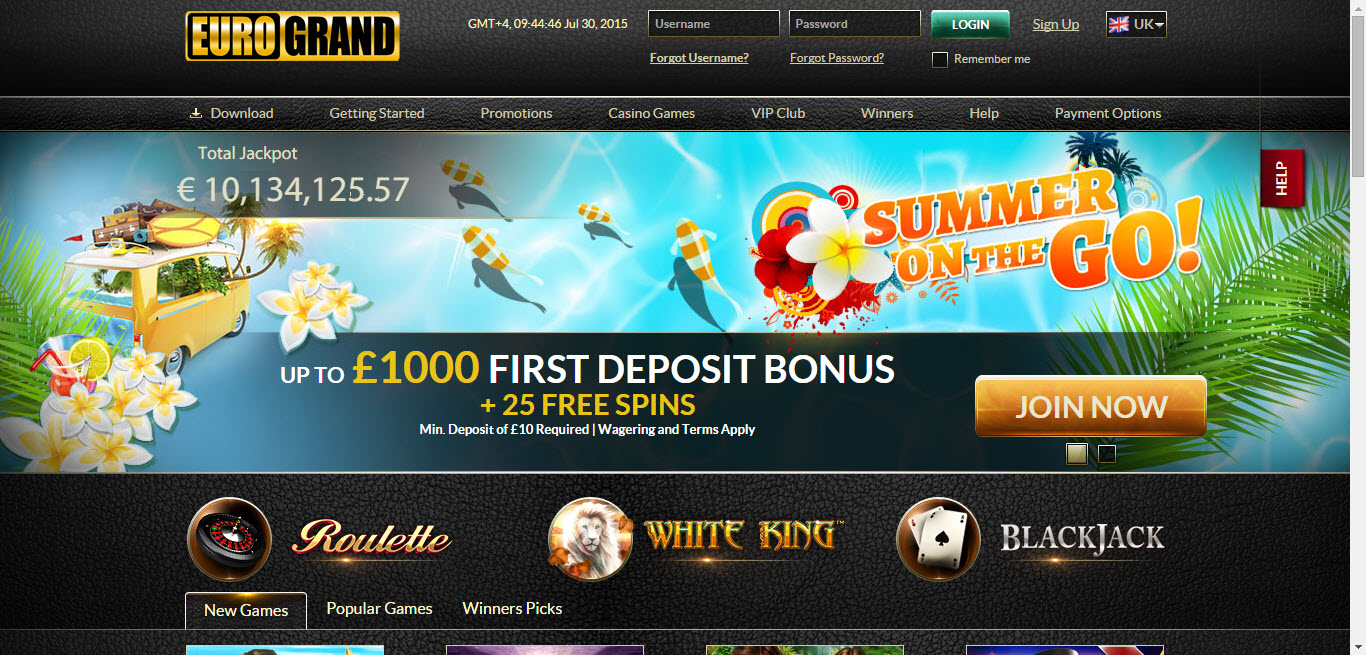Switch to the Winners Picks tab

tap(512, 608)
